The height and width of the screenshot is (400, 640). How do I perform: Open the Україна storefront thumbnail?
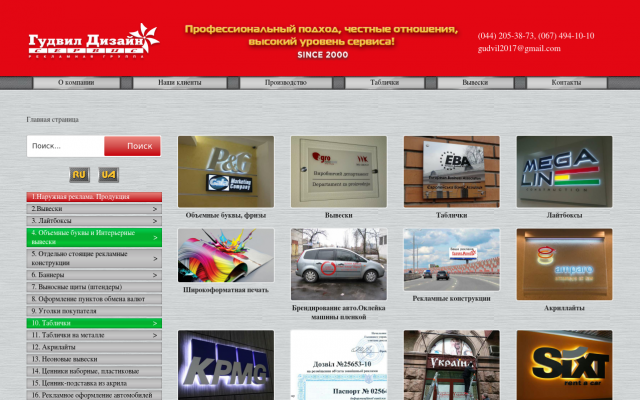pyautogui.click(x=451, y=365)
